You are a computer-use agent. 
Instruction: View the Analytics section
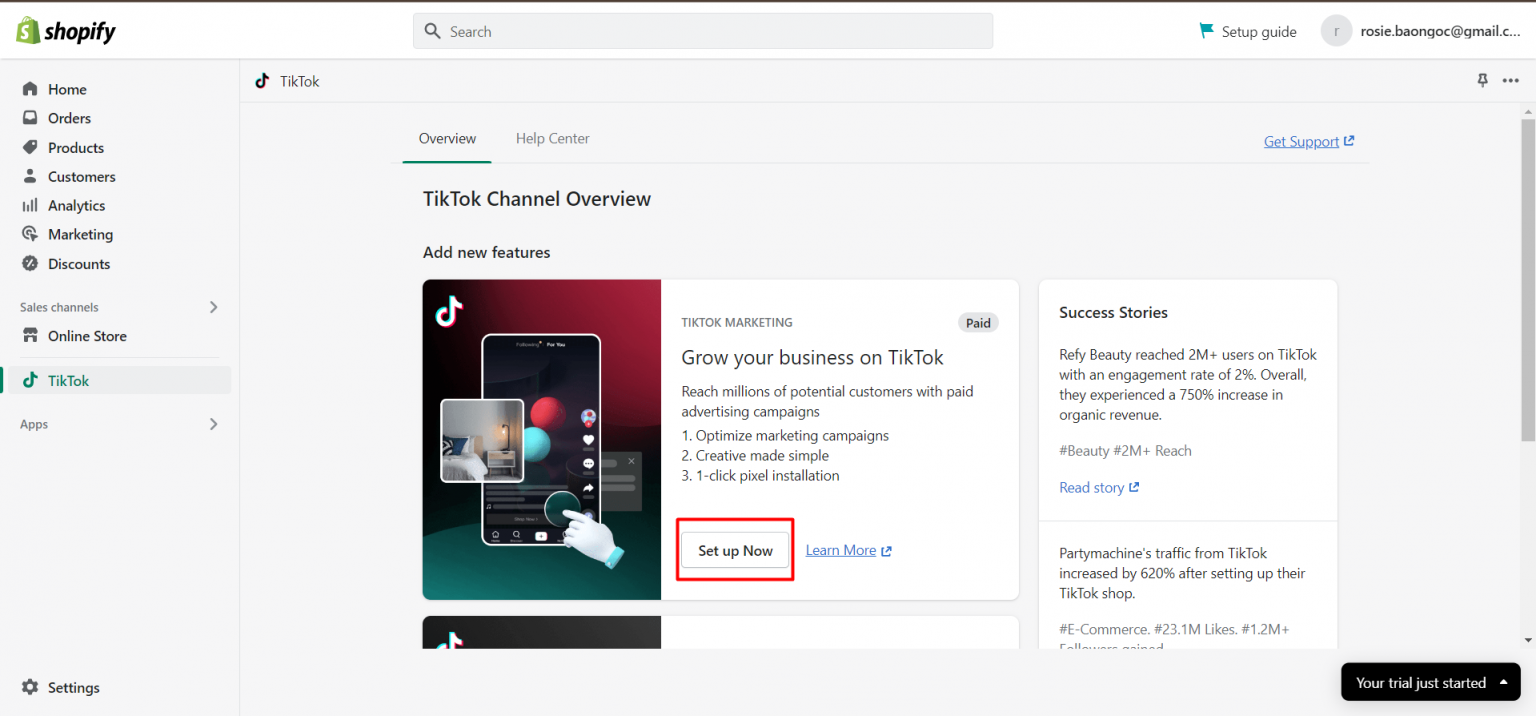click(x=75, y=205)
